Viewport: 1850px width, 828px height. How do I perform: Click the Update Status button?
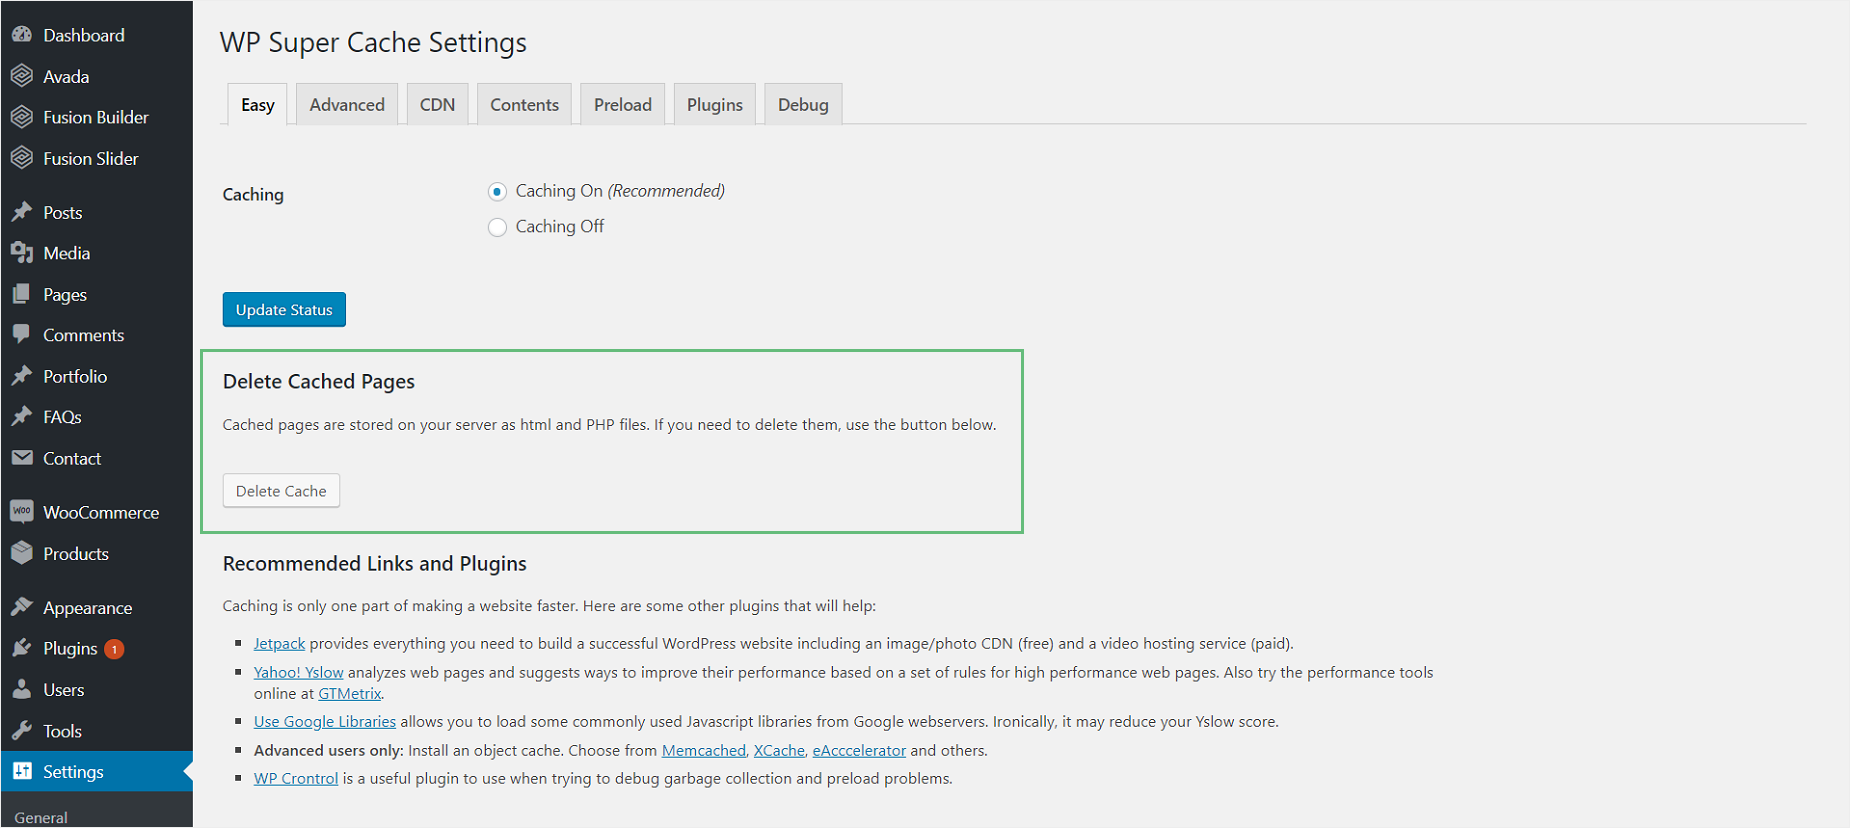tap(284, 310)
